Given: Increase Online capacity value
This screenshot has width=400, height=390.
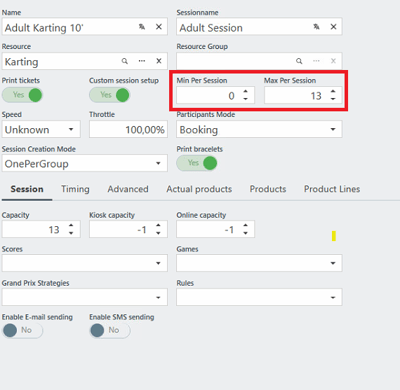Looking at the screenshot, I should (246, 226).
